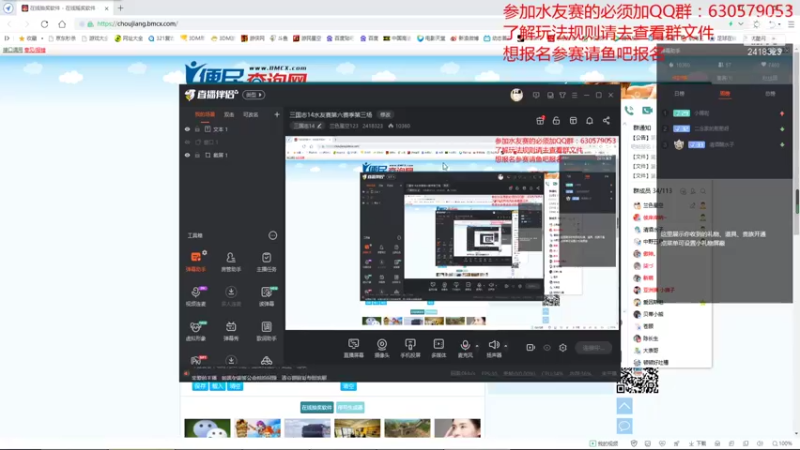This screenshot has height=450, width=800.
Task: Collapse the 工具箱 toolbox section
Action: pyautogui.click(x=273, y=235)
